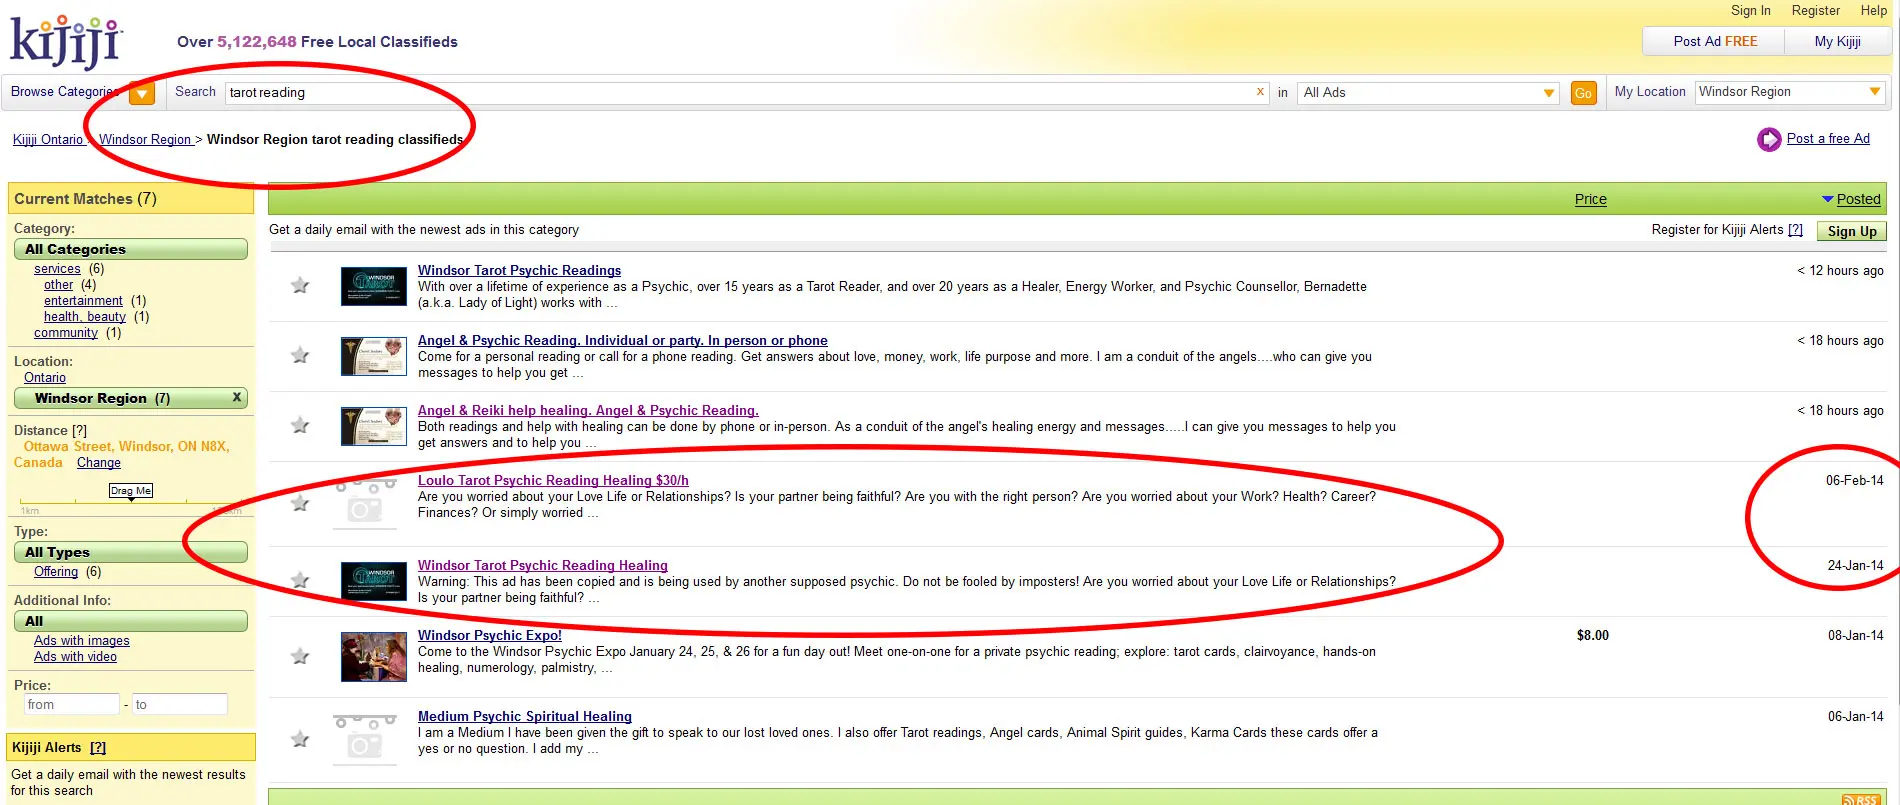
Task: Click Change address link
Action: point(99,463)
